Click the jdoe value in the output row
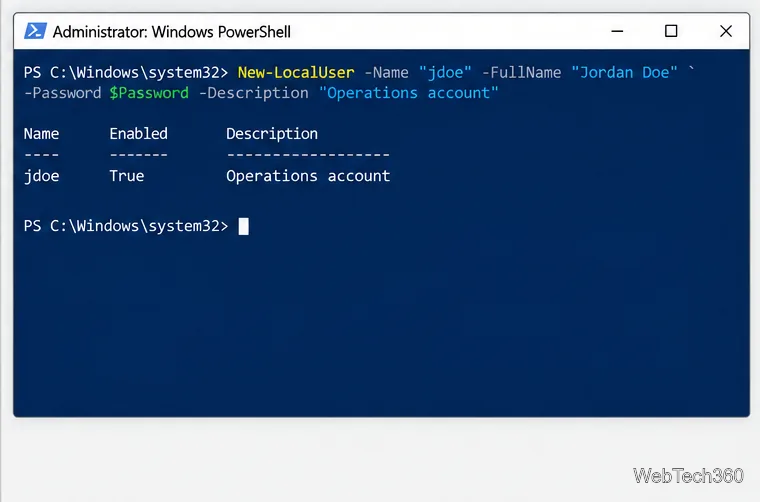 [x=42, y=176]
